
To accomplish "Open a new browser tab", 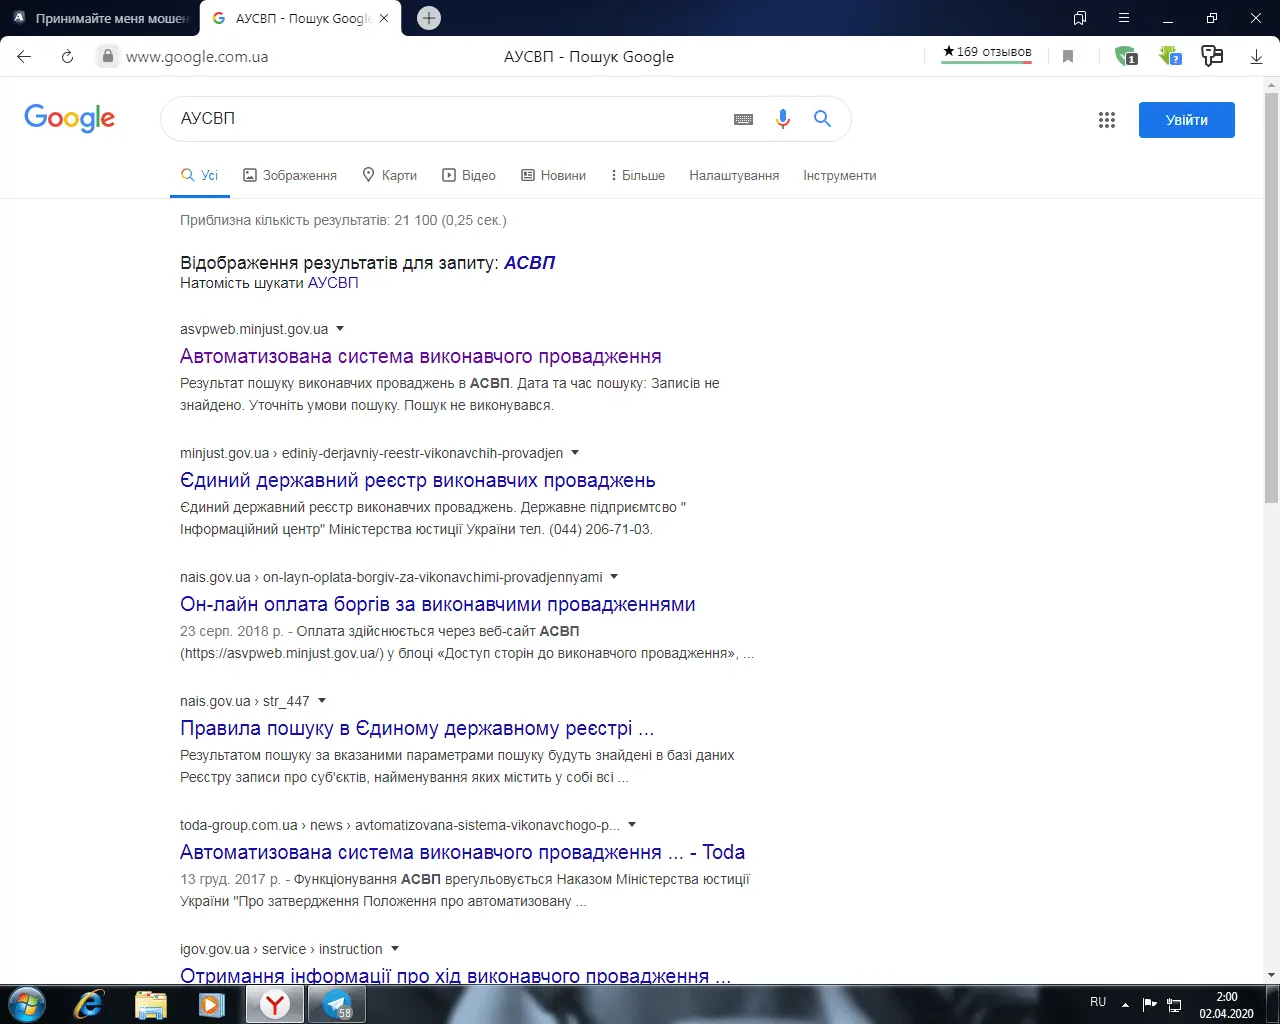I will pos(428,18).
